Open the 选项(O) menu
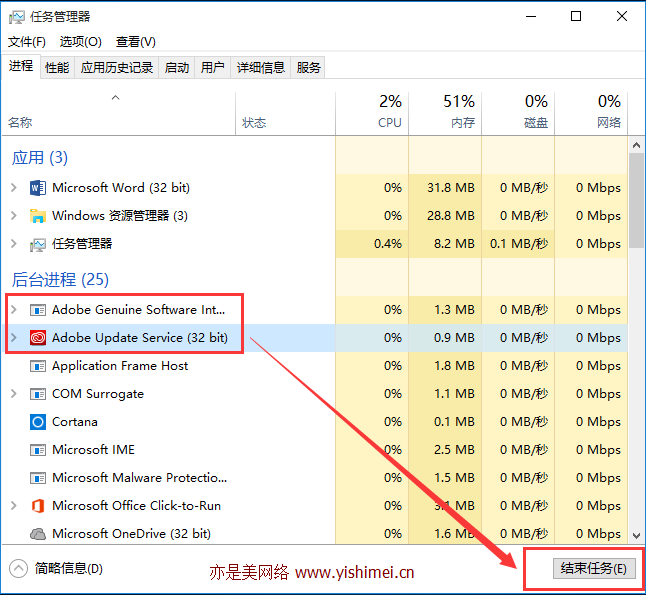The image size is (646, 595). click(81, 42)
